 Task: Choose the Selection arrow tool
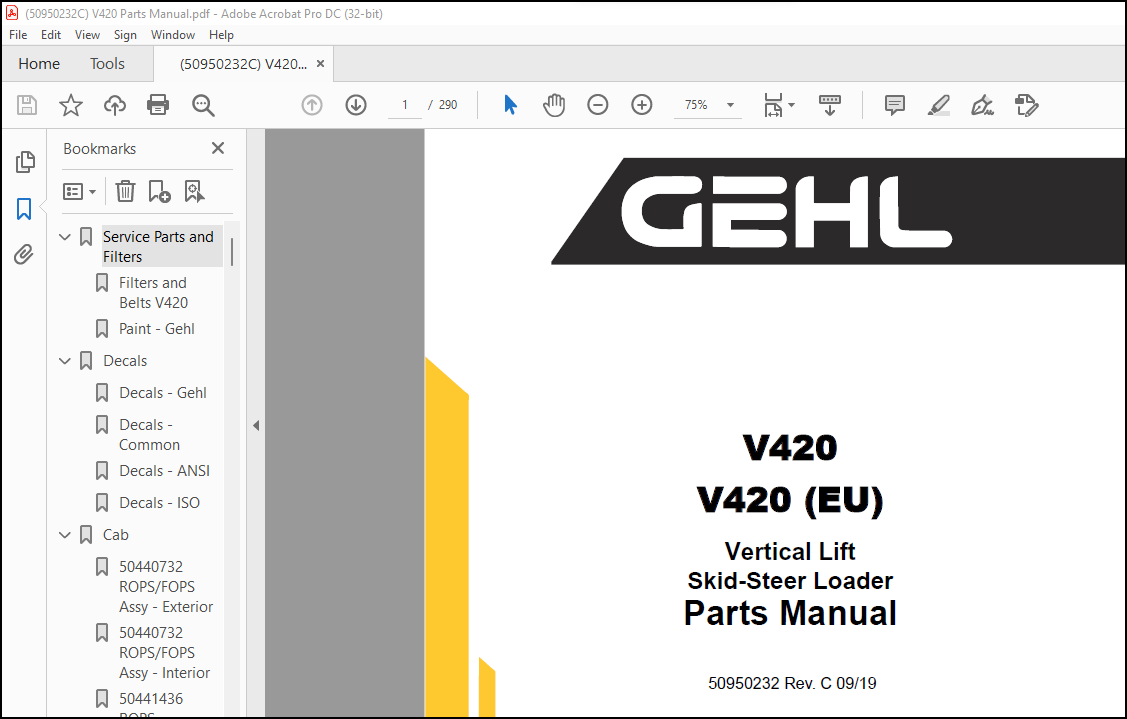click(x=510, y=105)
